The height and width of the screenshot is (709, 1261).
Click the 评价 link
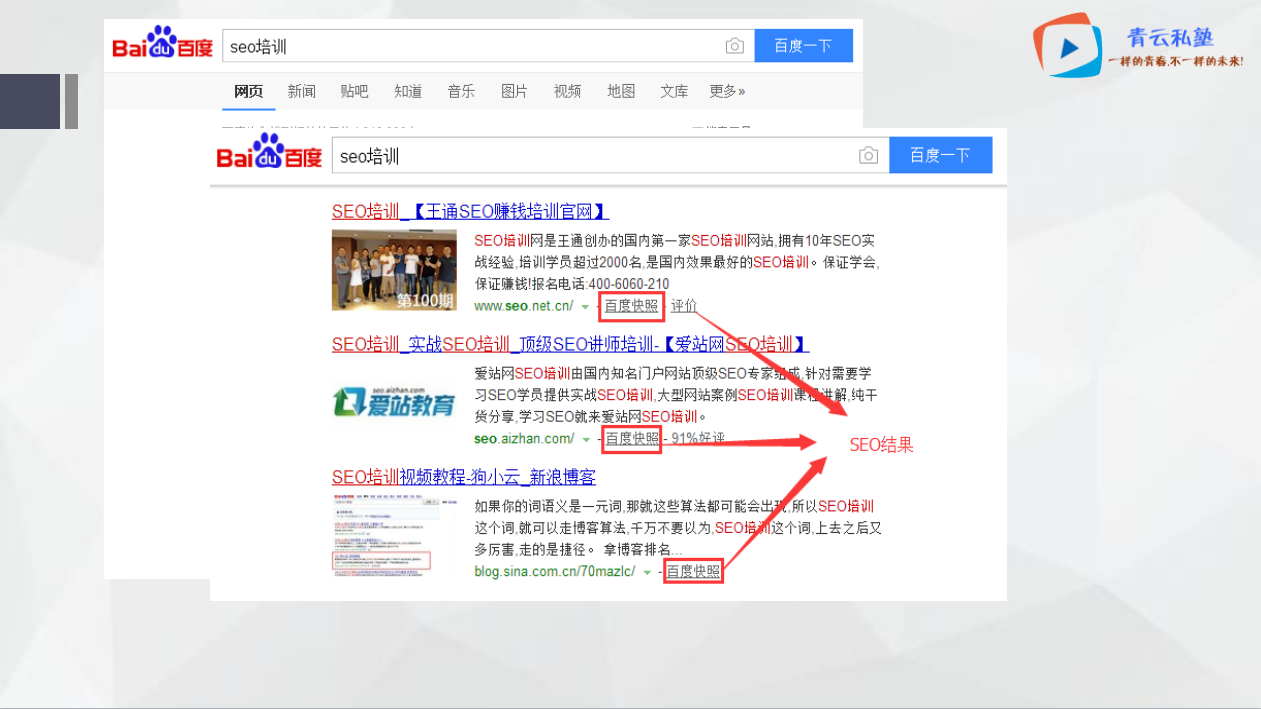pyautogui.click(x=684, y=306)
